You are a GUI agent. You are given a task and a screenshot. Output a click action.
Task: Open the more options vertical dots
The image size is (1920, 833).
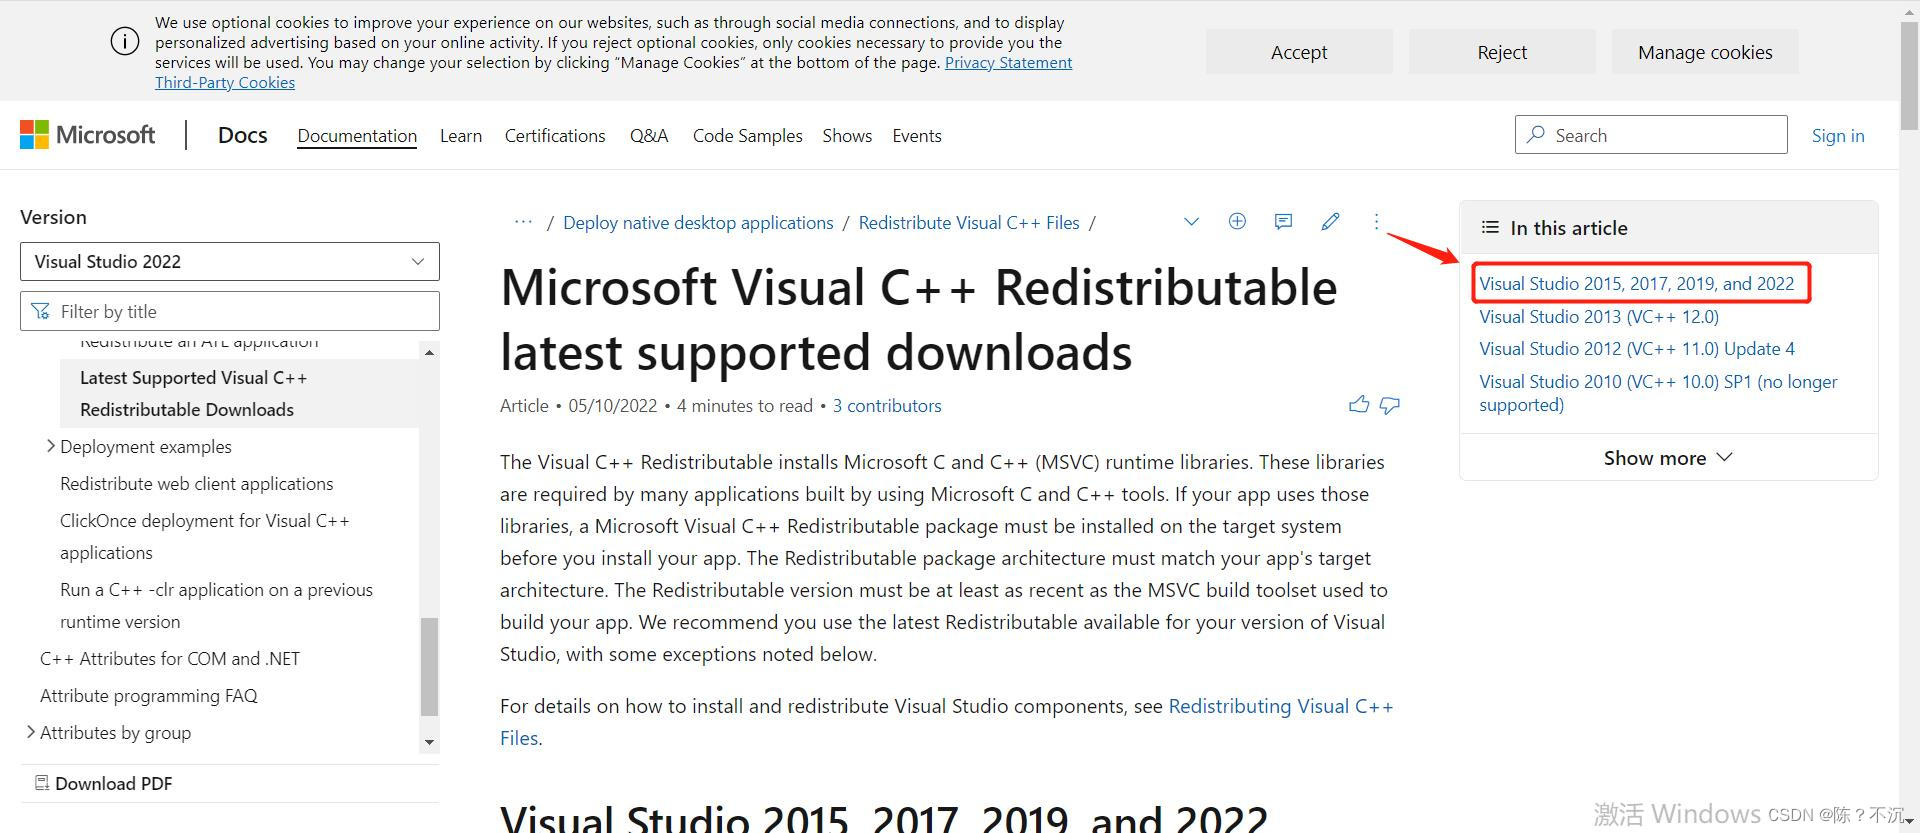click(x=1376, y=221)
